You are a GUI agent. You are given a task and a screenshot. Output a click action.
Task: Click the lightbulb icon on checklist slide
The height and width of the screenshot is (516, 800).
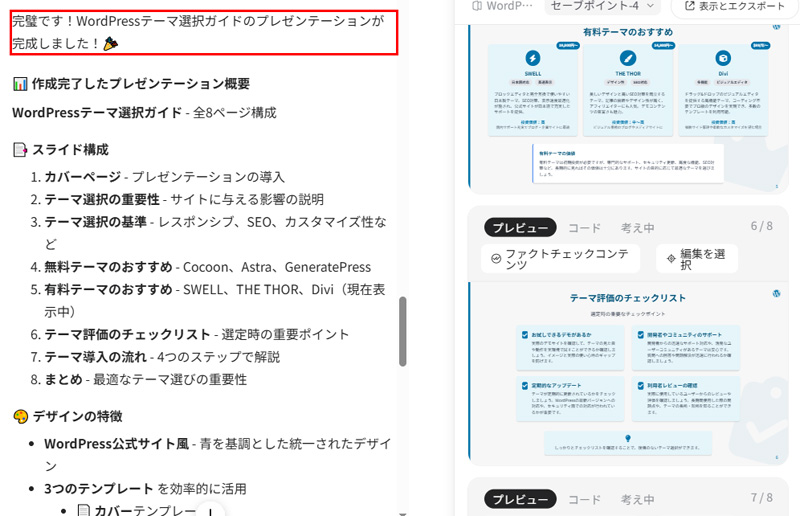point(628,438)
